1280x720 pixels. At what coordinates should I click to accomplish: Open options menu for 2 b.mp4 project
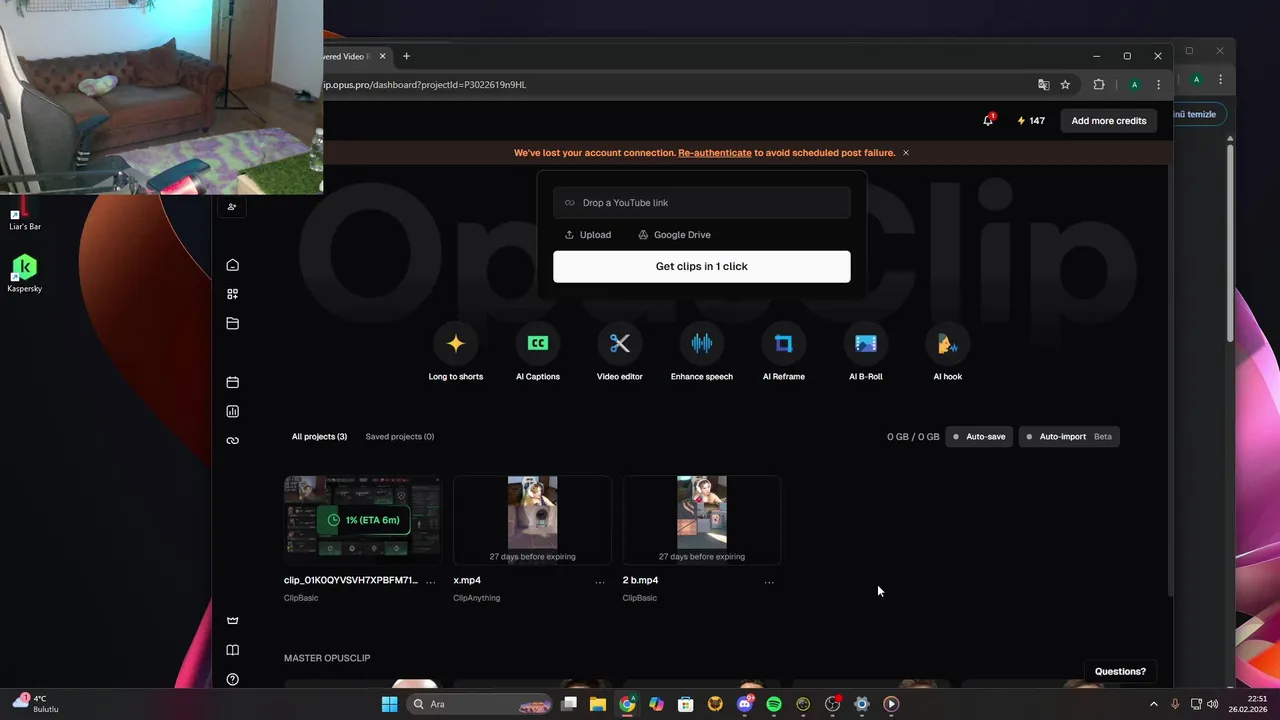tap(769, 581)
